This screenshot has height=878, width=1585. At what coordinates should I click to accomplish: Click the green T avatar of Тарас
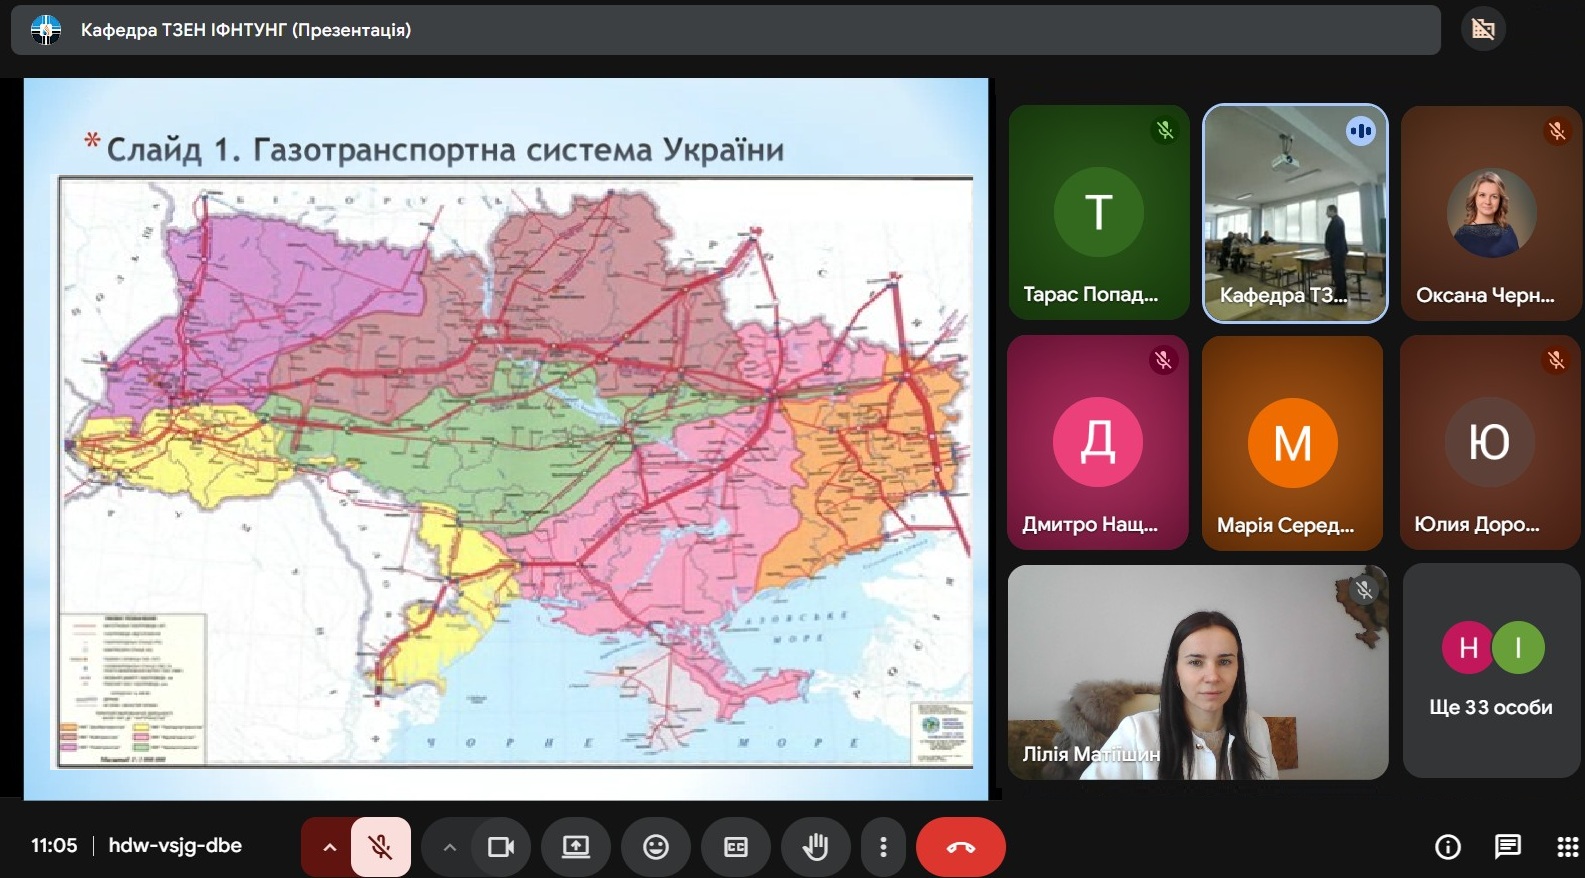(x=1098, y=212)
